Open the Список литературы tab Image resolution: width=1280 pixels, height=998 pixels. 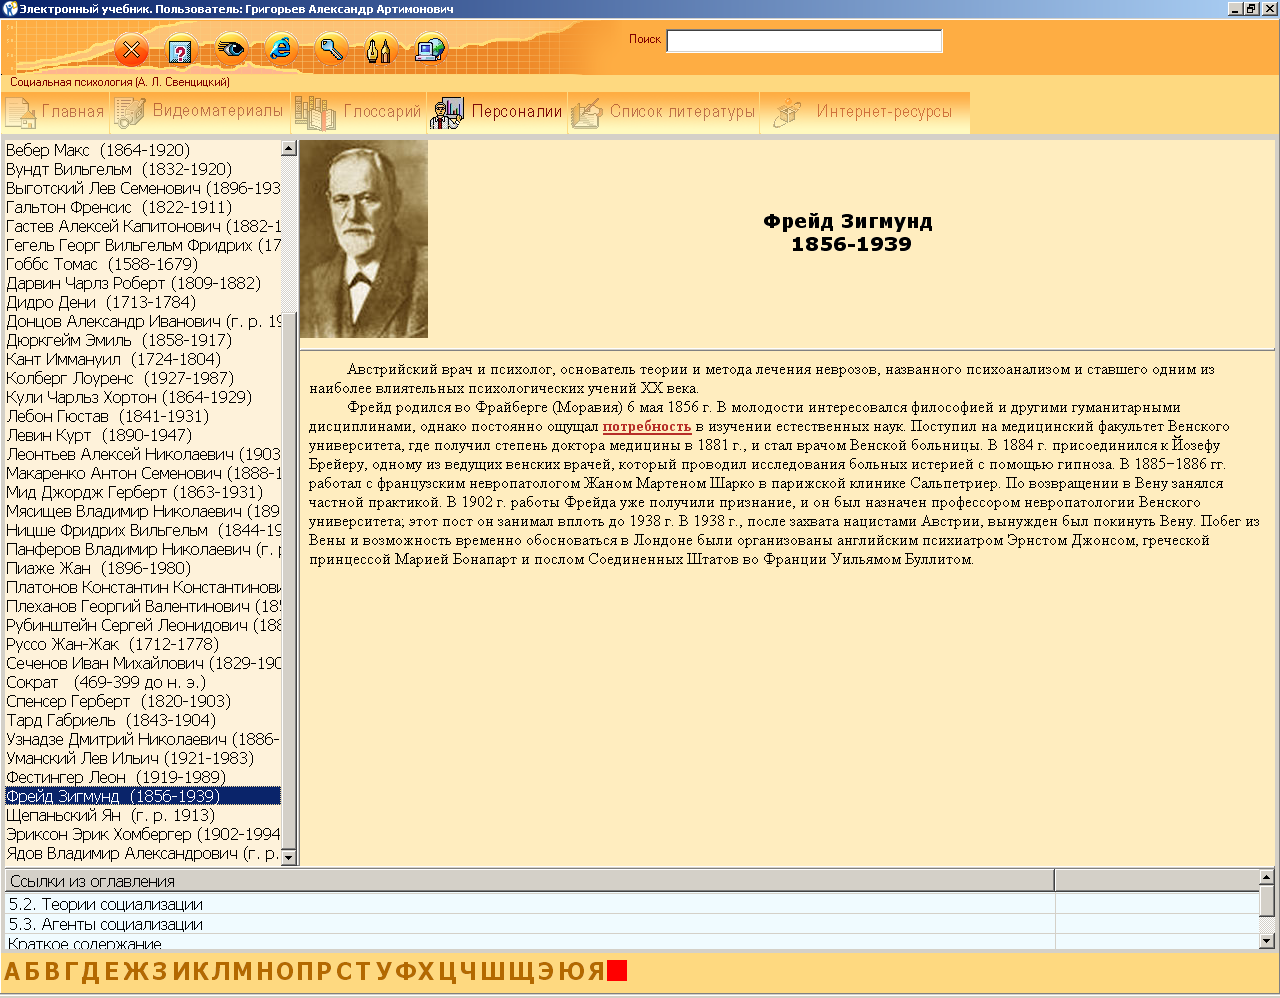663,112
